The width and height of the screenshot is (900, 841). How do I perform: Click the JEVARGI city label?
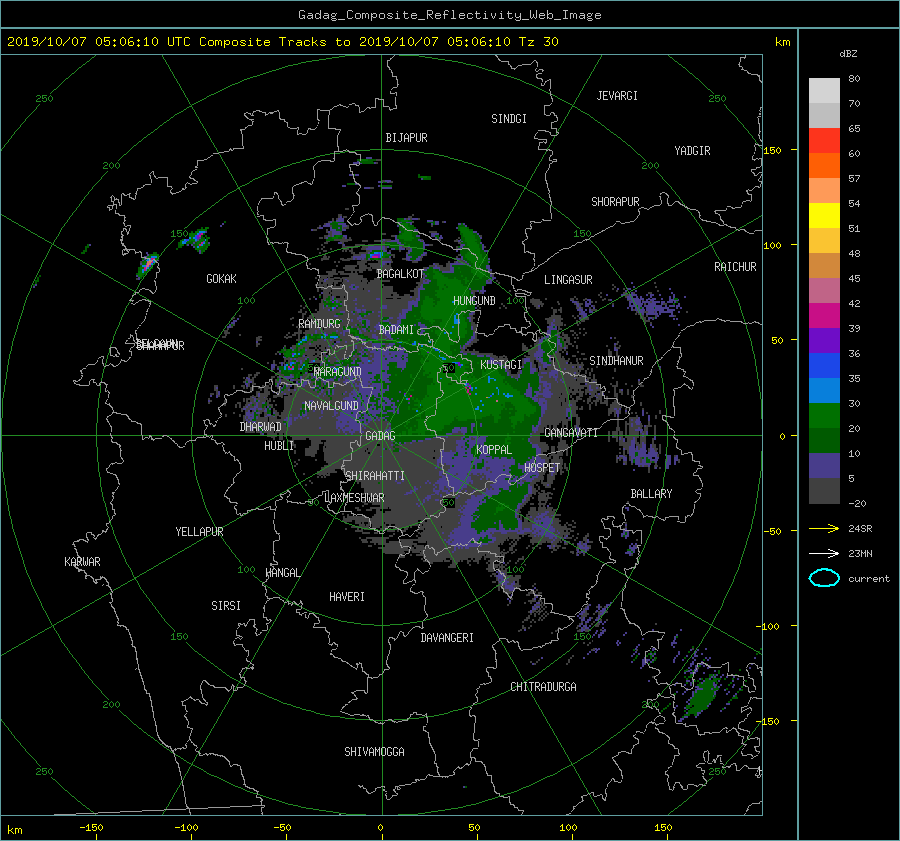617,96
